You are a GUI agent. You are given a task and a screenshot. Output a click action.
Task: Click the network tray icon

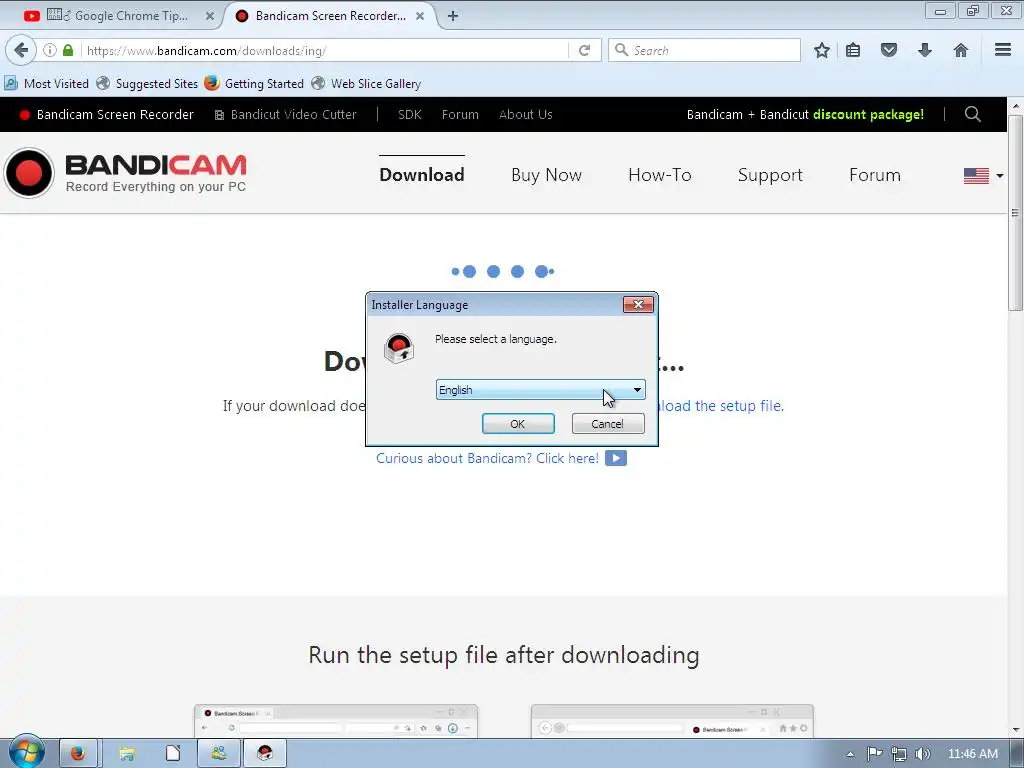point(899,754)
